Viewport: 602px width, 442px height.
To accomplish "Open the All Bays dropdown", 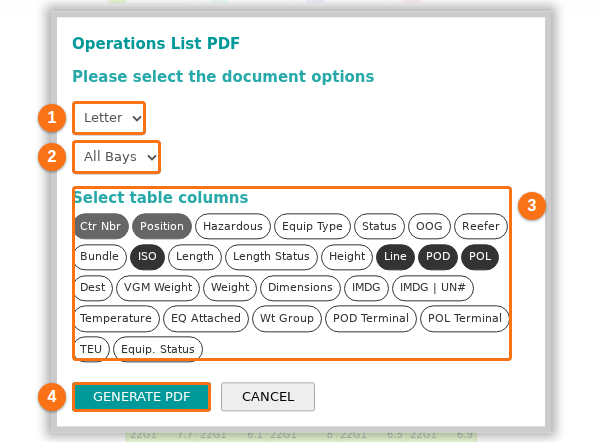I will pyautogui.click(x=116, y=157).
